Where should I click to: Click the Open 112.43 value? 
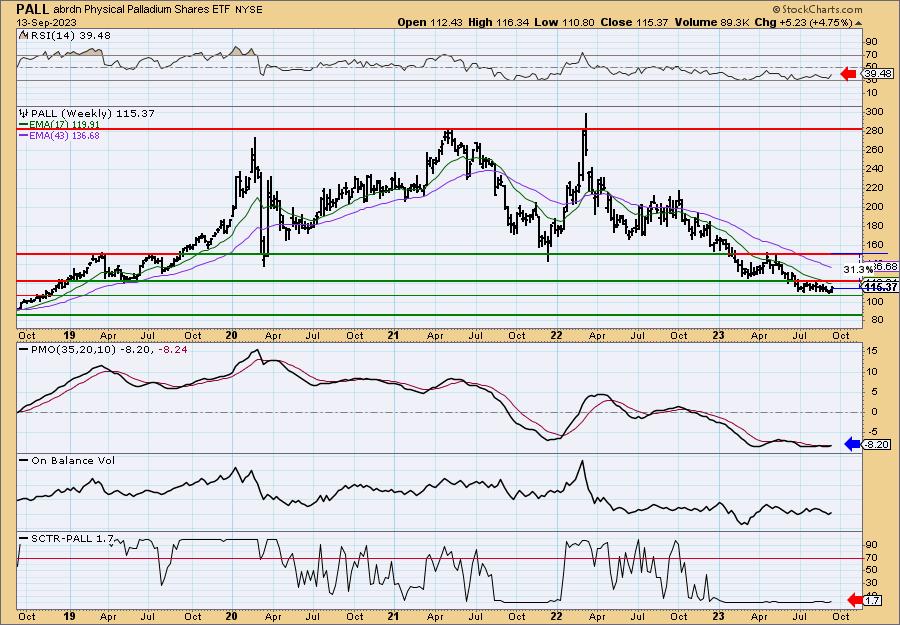pyautogui.click(x=428, y=22)
